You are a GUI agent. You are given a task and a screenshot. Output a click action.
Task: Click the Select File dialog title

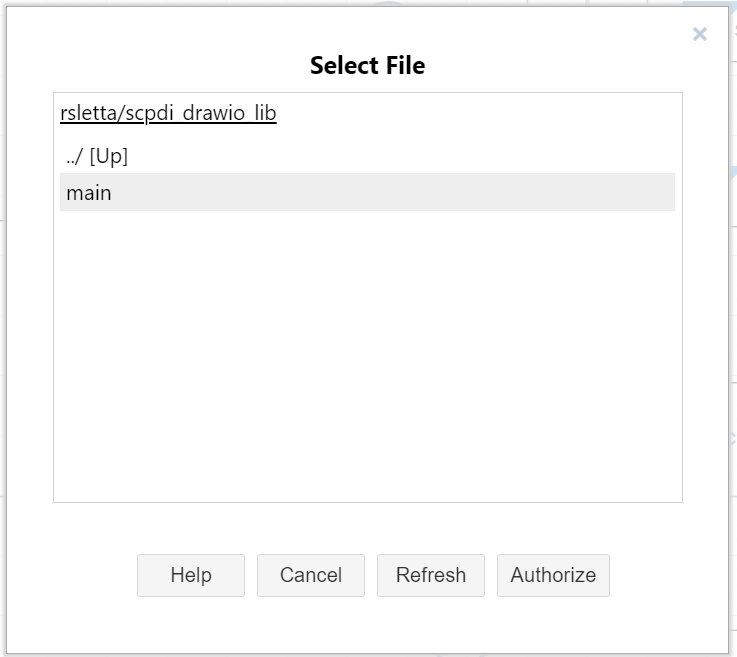(x=367, y=66)
